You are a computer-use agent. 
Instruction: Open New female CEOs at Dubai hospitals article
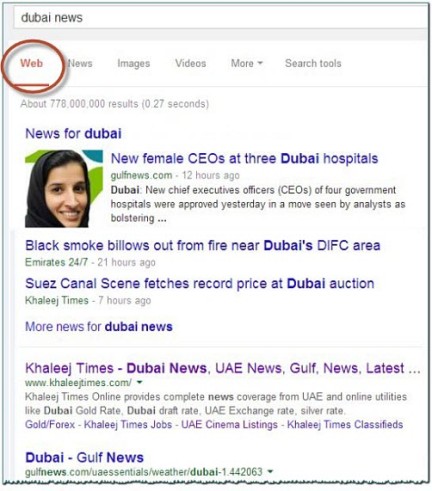[x=244, y=158]
